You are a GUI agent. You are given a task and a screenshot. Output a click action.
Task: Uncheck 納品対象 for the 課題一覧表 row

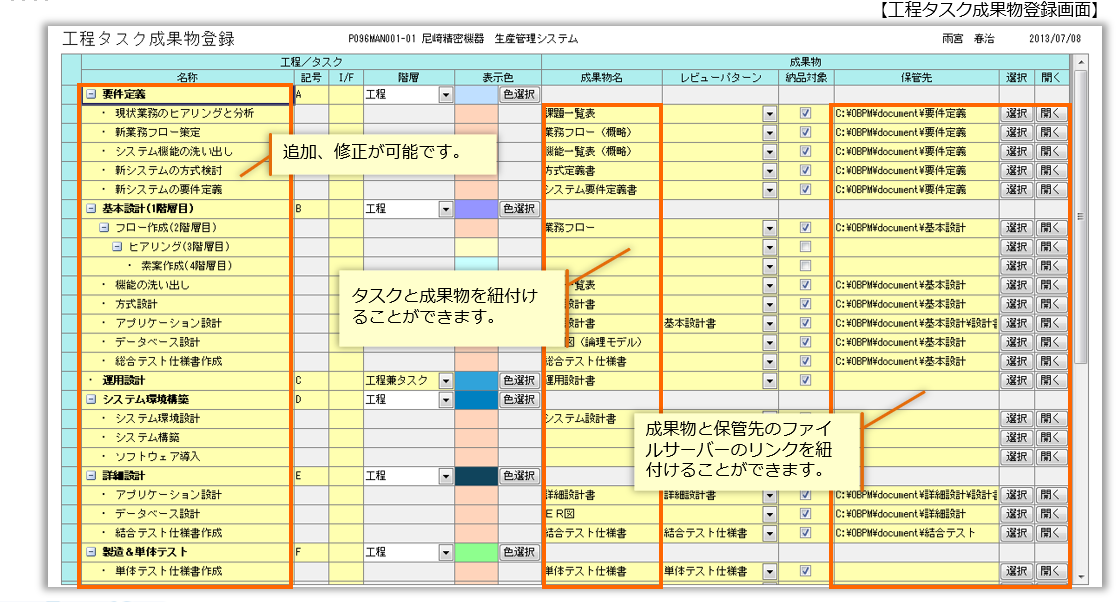805,114
